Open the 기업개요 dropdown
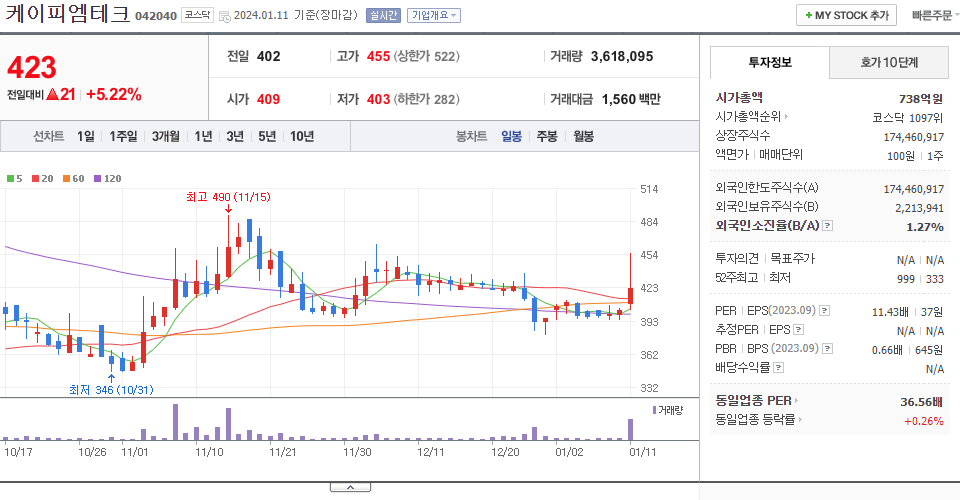Image resolution: width=960 pixels, height=500 pixels. pos(434,15)
